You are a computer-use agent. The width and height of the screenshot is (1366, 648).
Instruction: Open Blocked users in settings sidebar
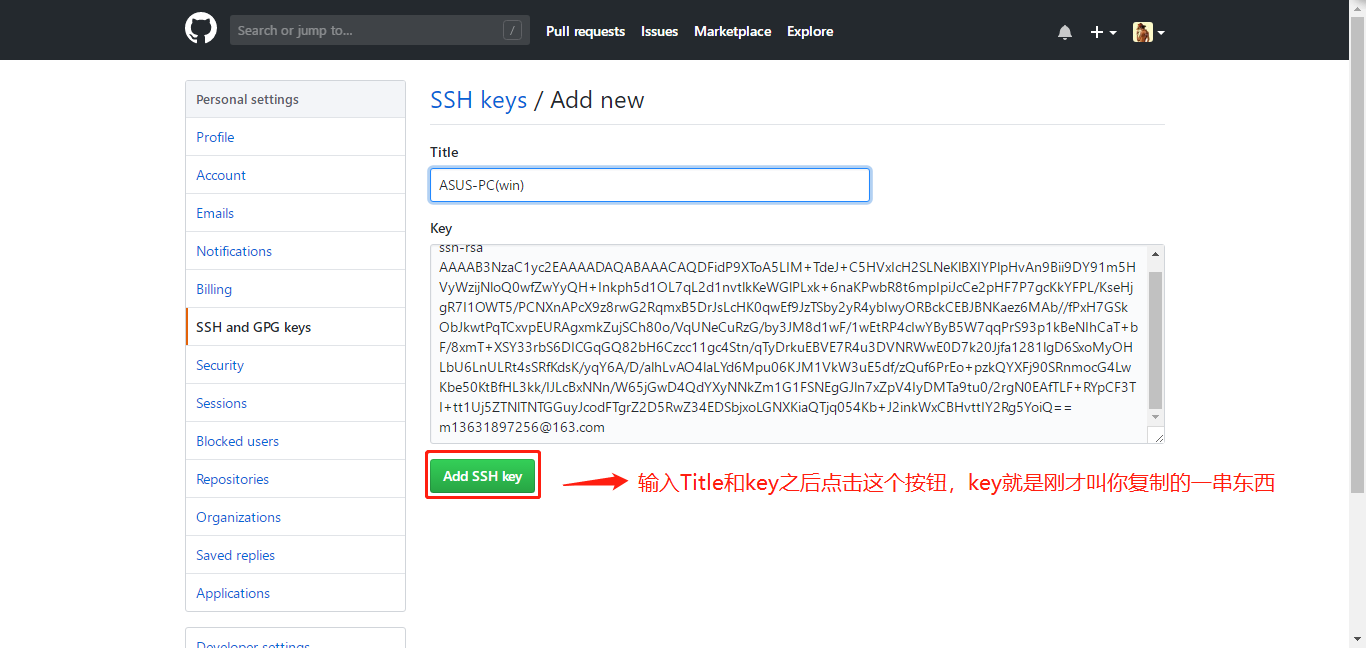(237, 441)
